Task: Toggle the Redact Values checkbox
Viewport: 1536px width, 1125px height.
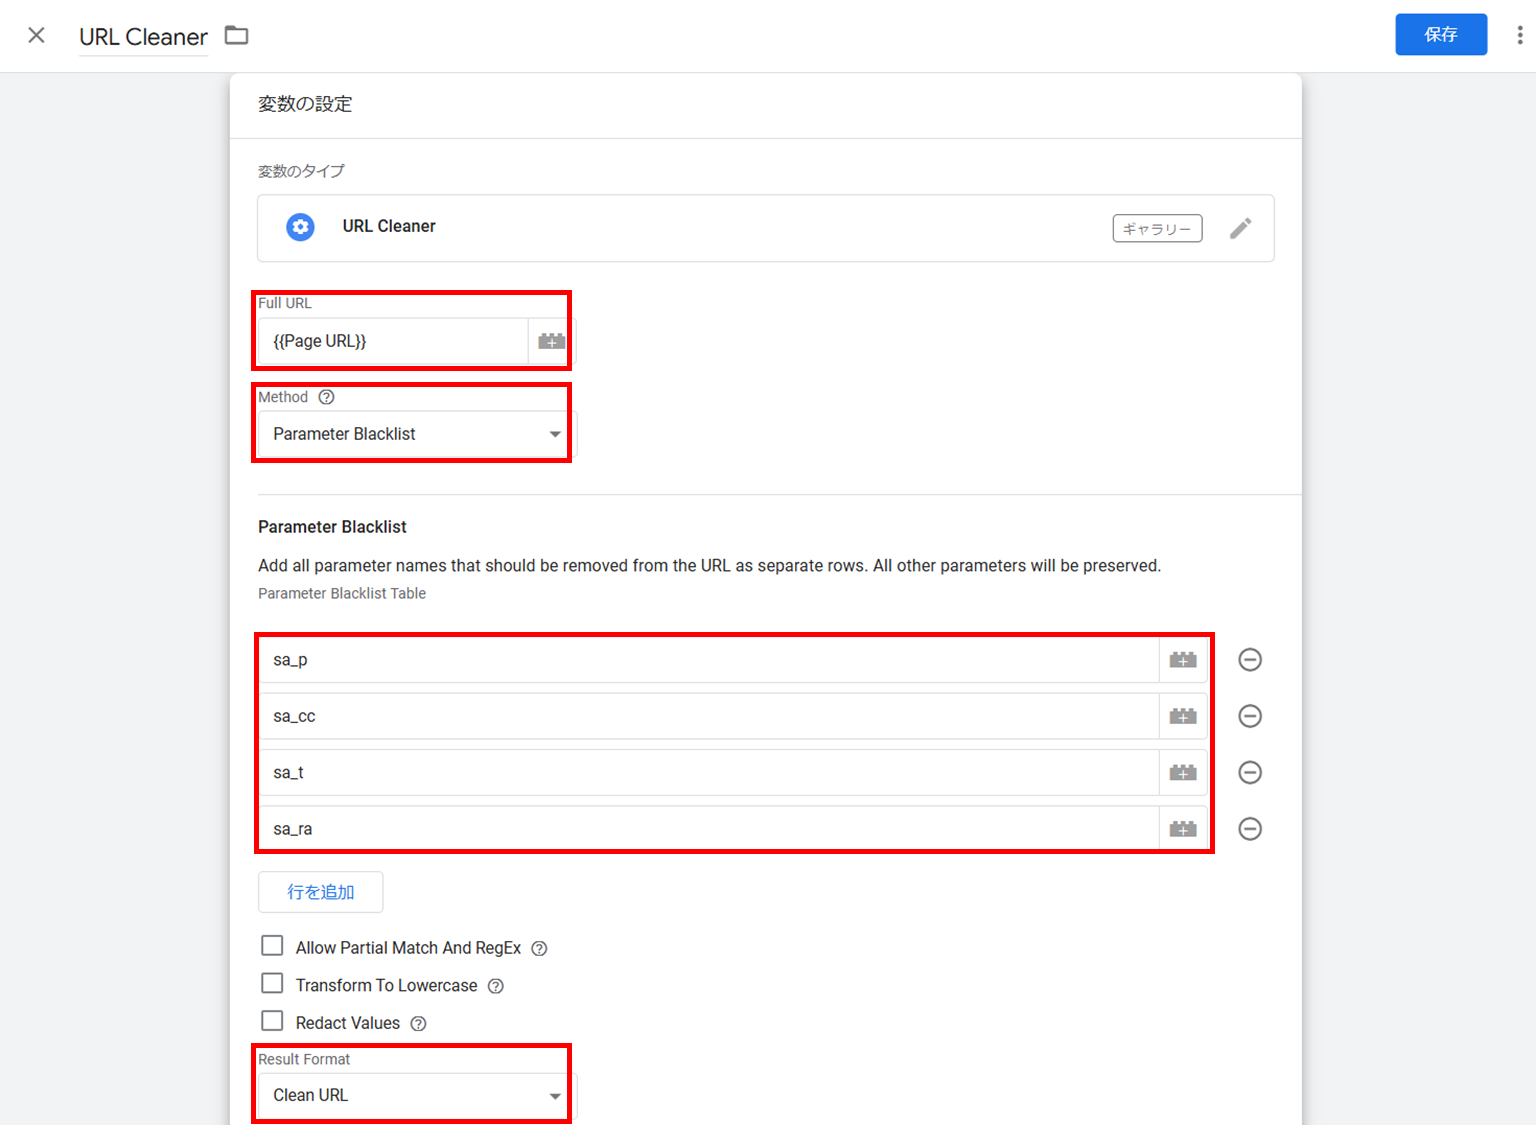Action: pos(272,1021)
